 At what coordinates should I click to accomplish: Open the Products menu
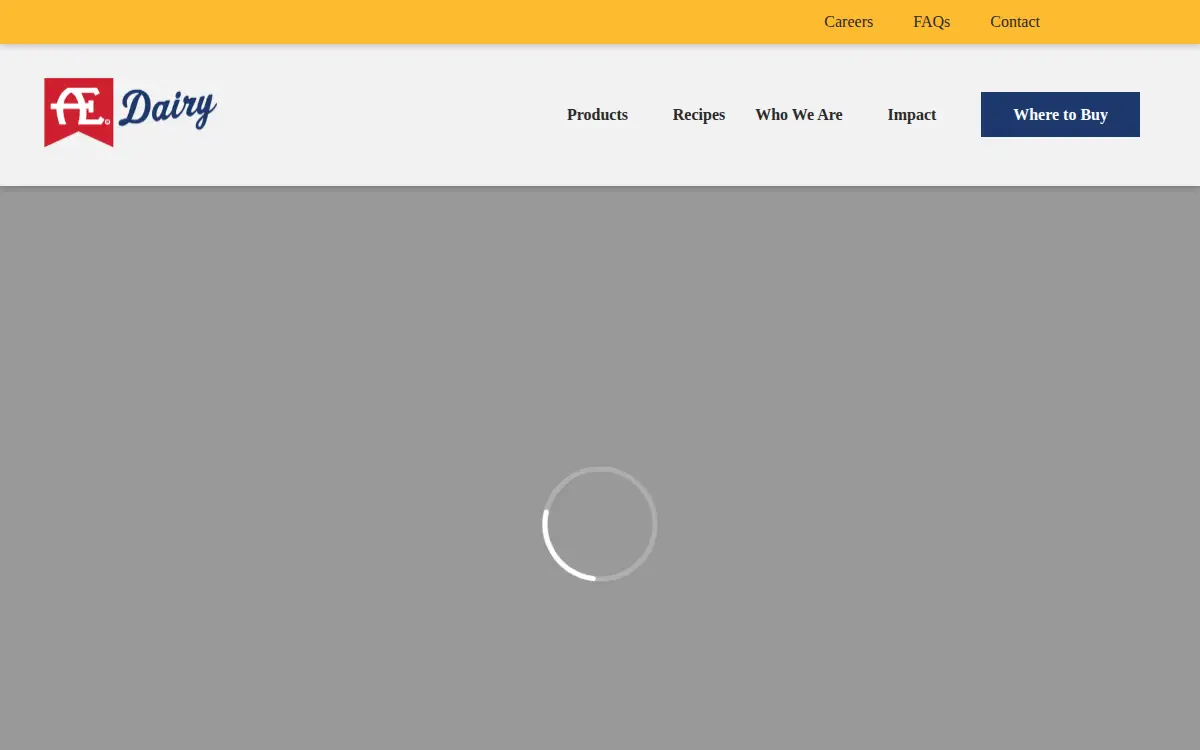597,115
